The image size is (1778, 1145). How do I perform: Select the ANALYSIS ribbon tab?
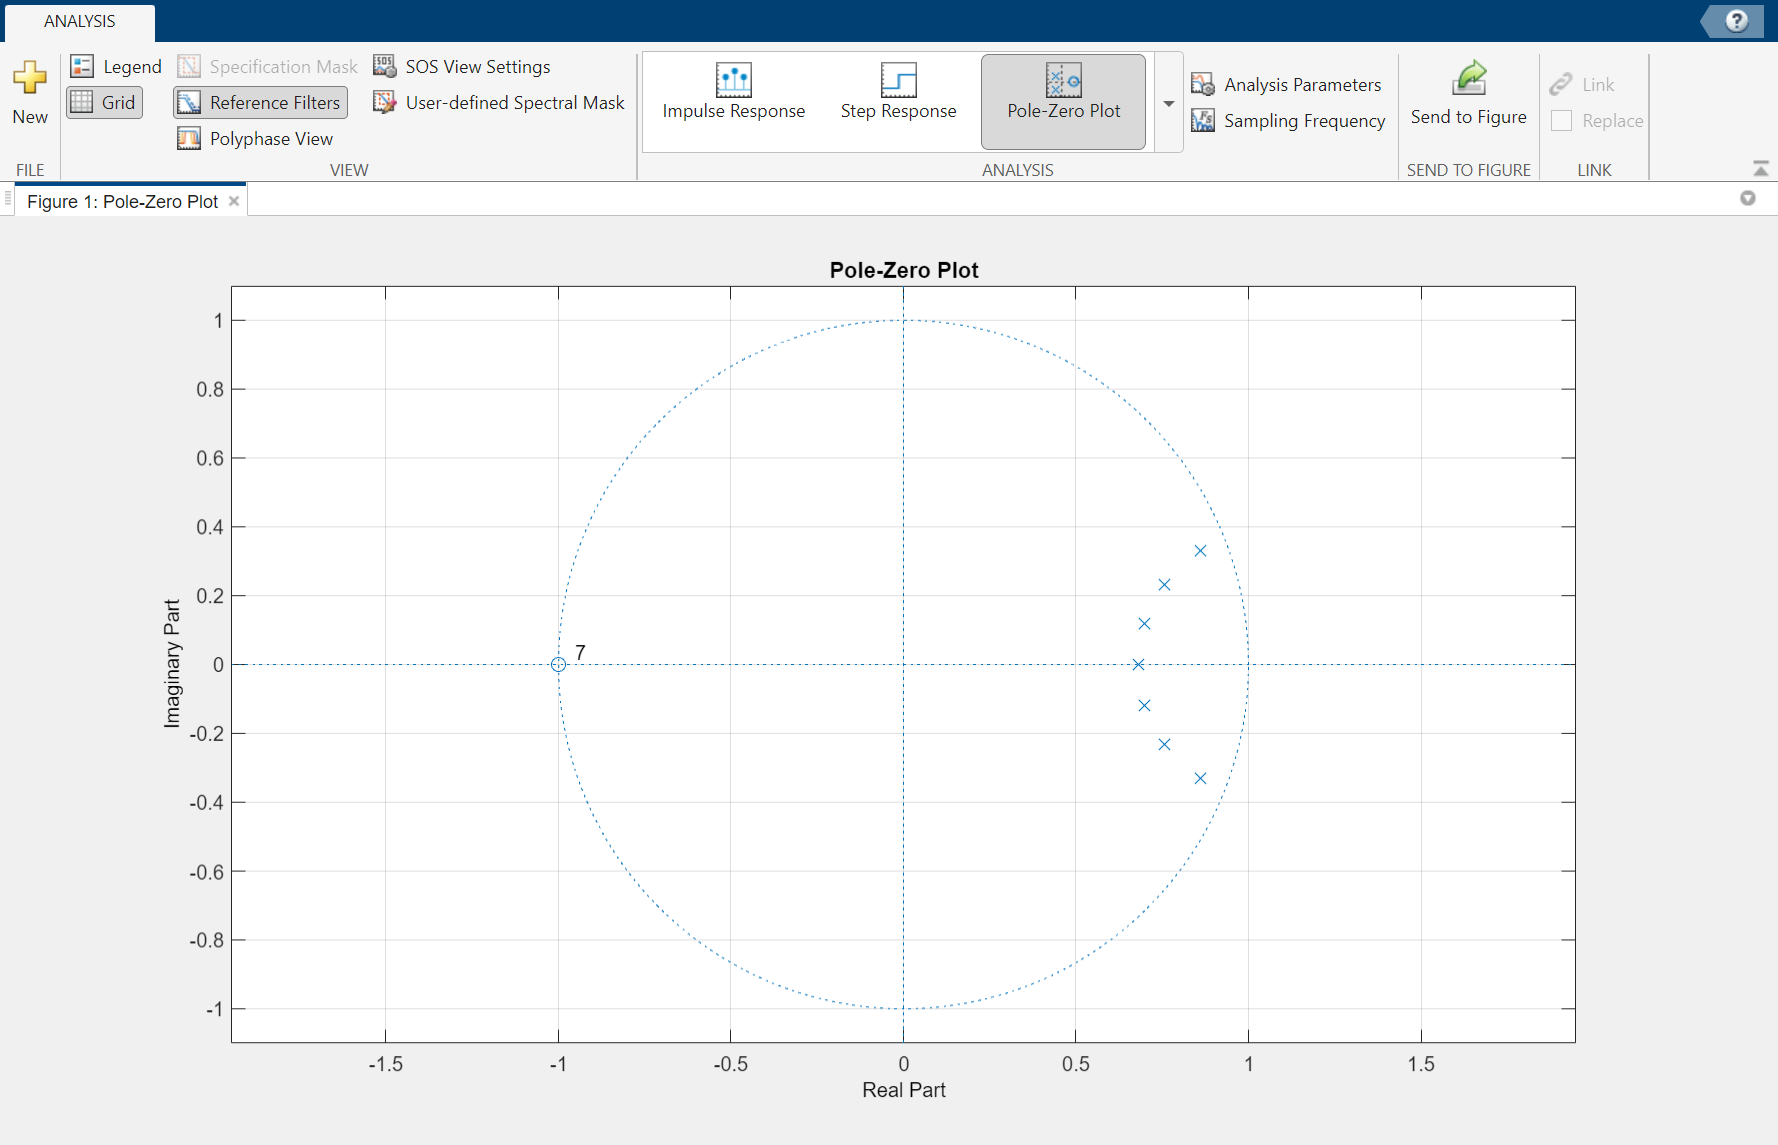[x=80, y=21]
